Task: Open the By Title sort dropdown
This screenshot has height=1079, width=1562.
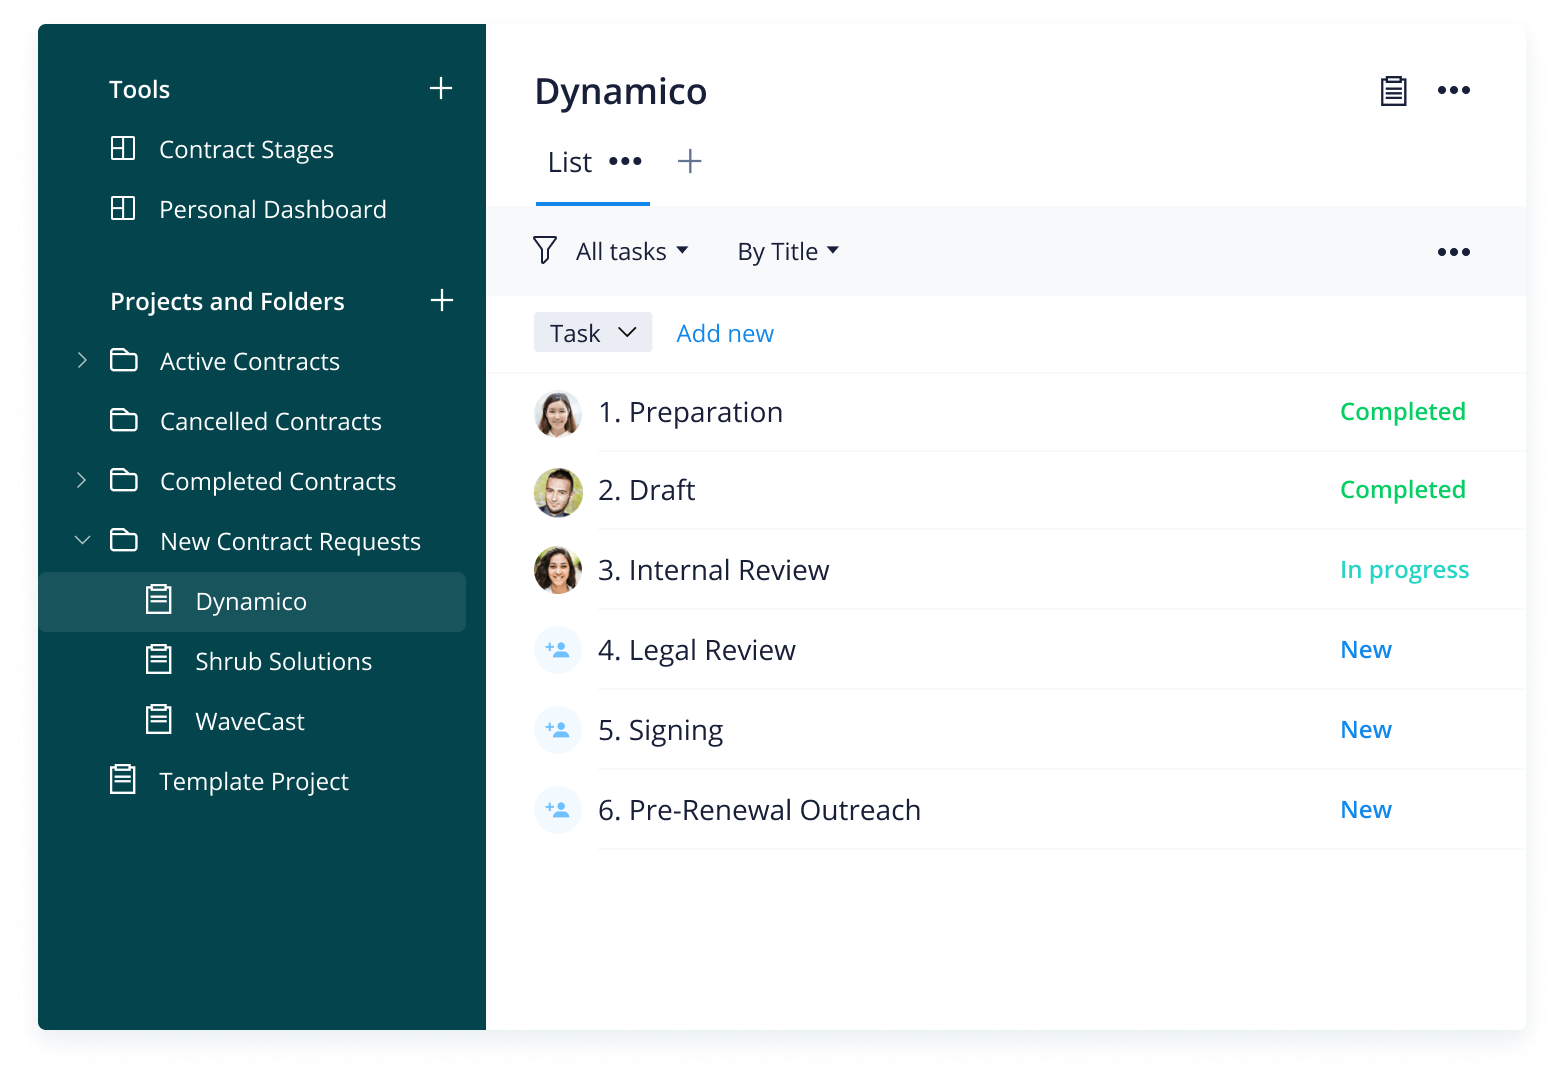Action: [x=788, y=251]
